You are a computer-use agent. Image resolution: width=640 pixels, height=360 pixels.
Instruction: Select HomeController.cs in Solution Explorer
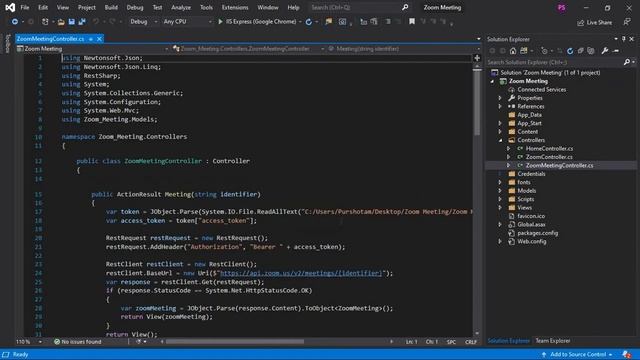[549, 149]
